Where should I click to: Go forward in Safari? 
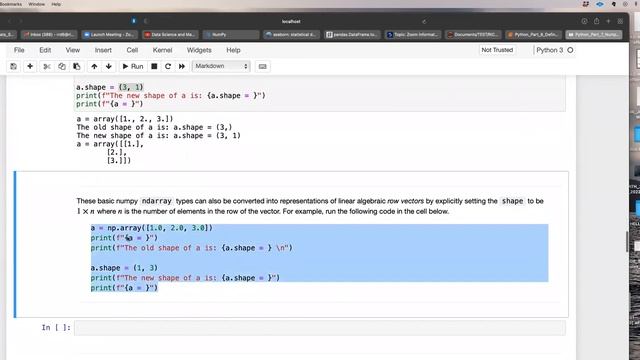point(20,21)
